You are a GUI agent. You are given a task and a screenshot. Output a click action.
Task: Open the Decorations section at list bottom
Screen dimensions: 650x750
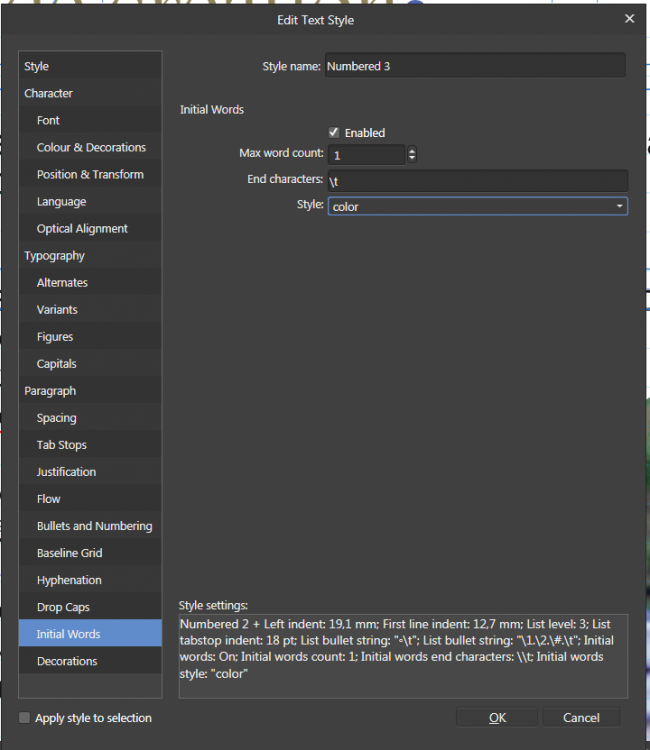coord(67,661)
